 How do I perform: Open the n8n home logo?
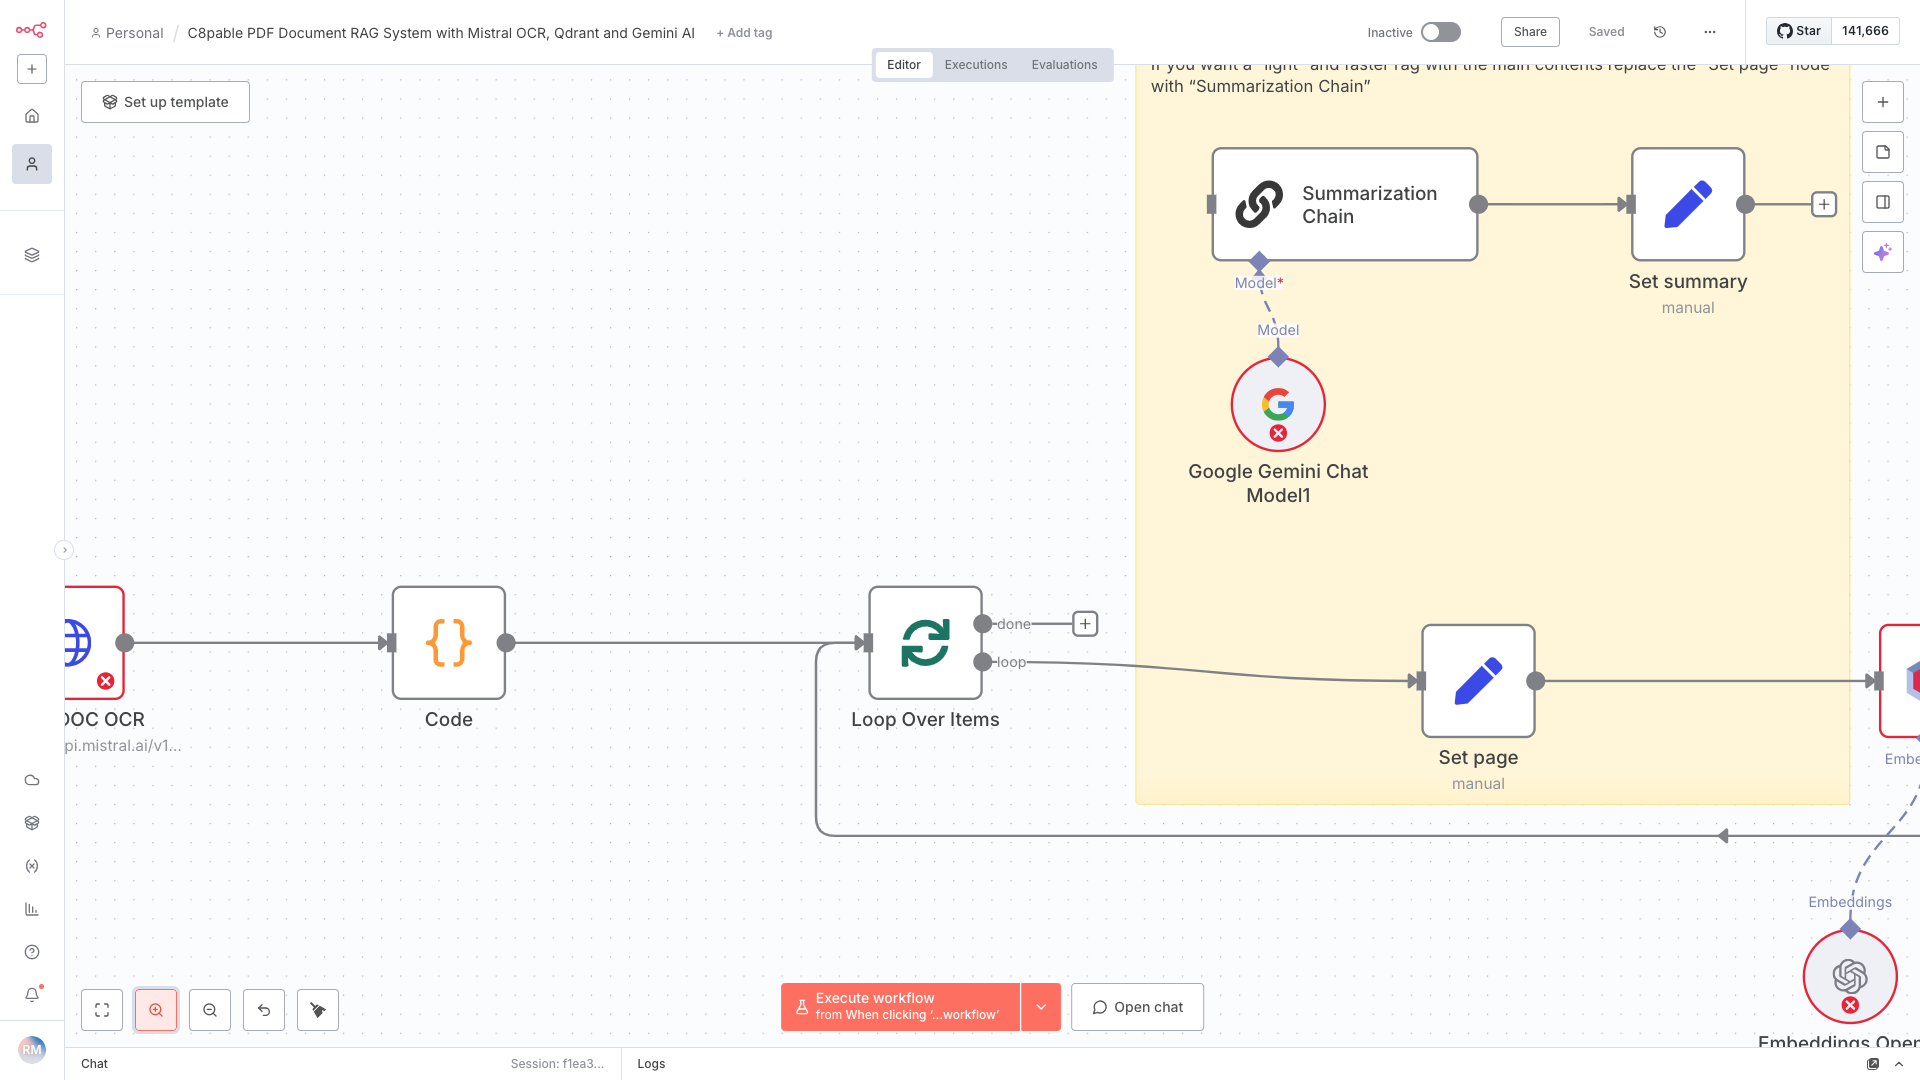pyautogui.click(x=31, y=30)
